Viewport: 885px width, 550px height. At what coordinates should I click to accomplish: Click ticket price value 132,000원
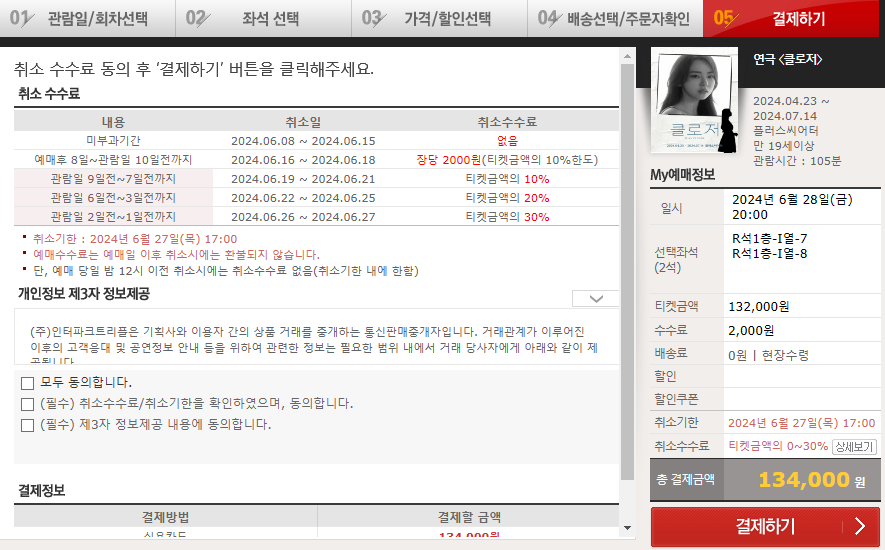click(x=759, y=307)
